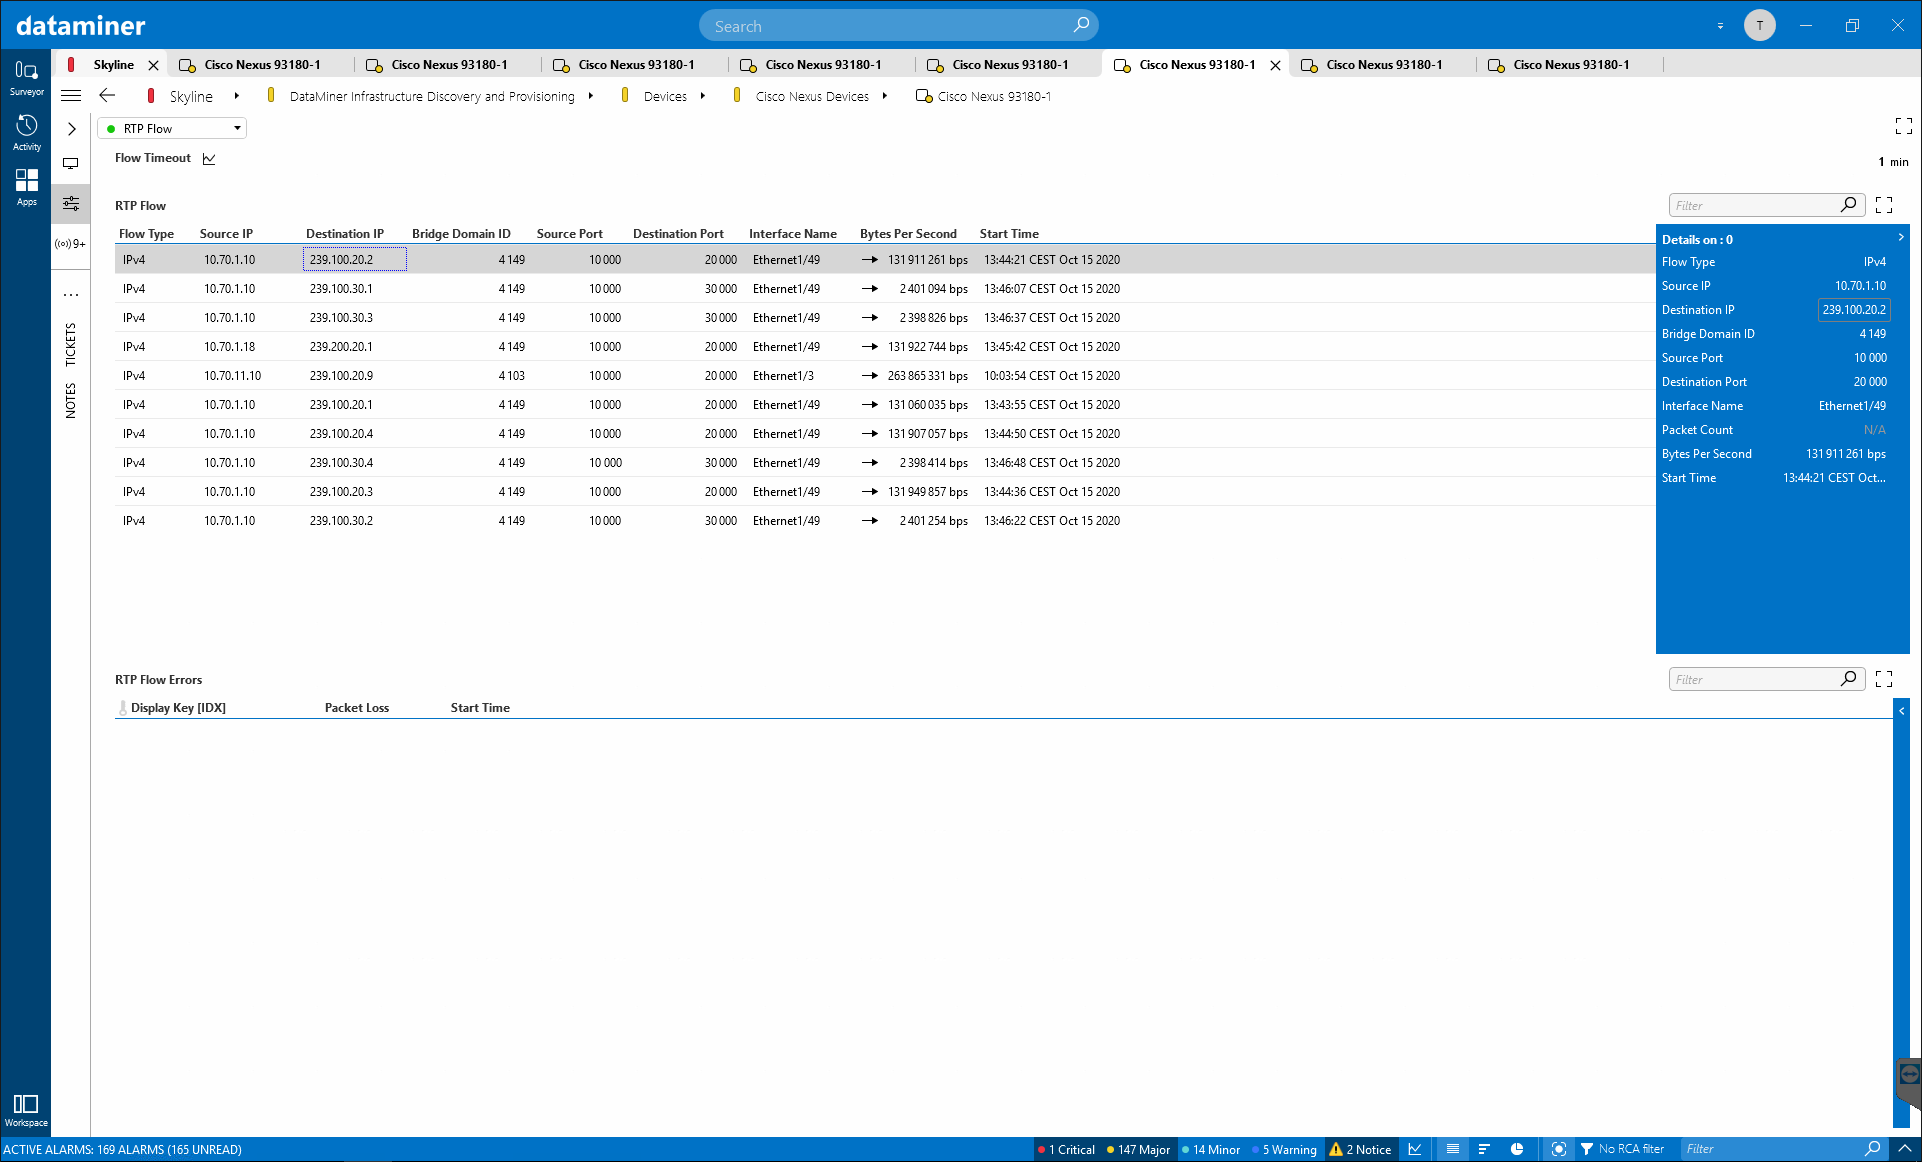This screenshot has width=1922, height=1162.
Task: Click the alarm console filter search icon
Action: point(1873,1149)
